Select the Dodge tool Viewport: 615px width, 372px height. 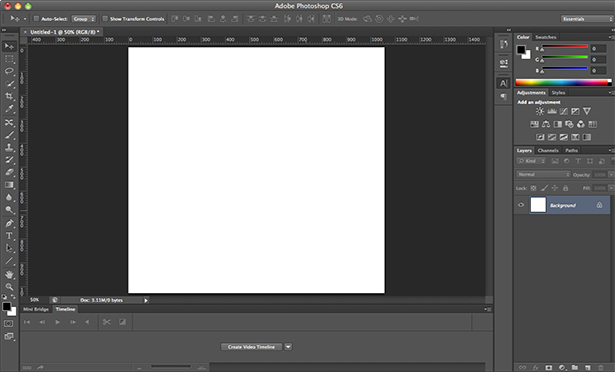click(x=9, y=210)
